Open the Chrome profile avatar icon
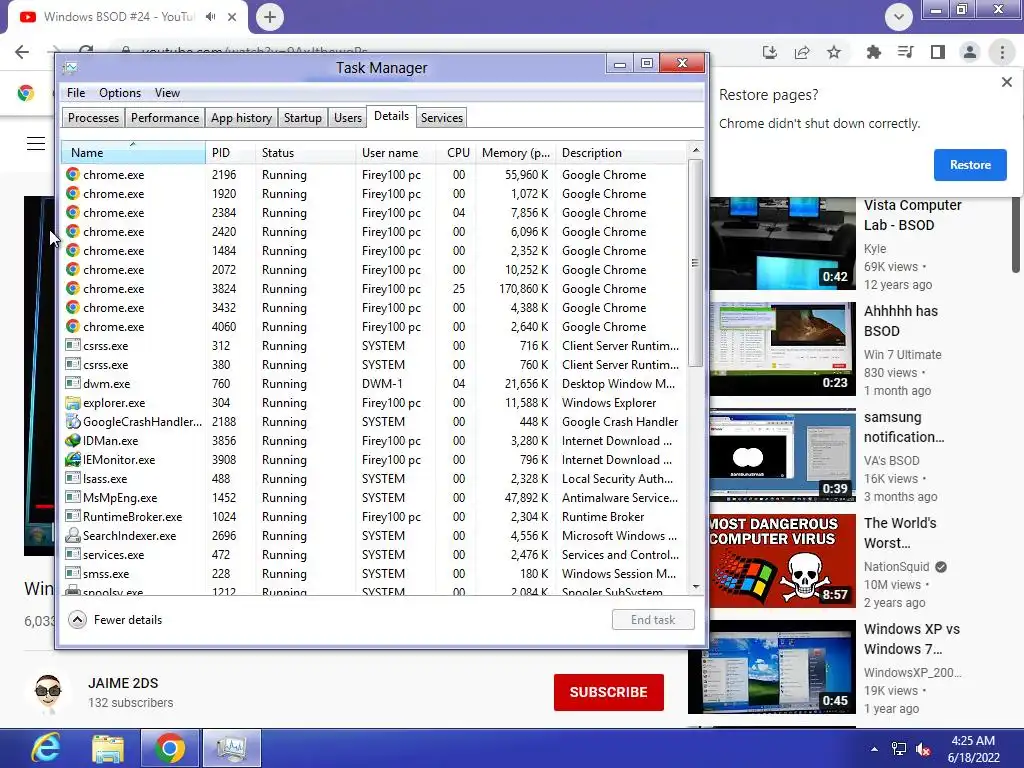1024x768 pixels. point(970,52)
